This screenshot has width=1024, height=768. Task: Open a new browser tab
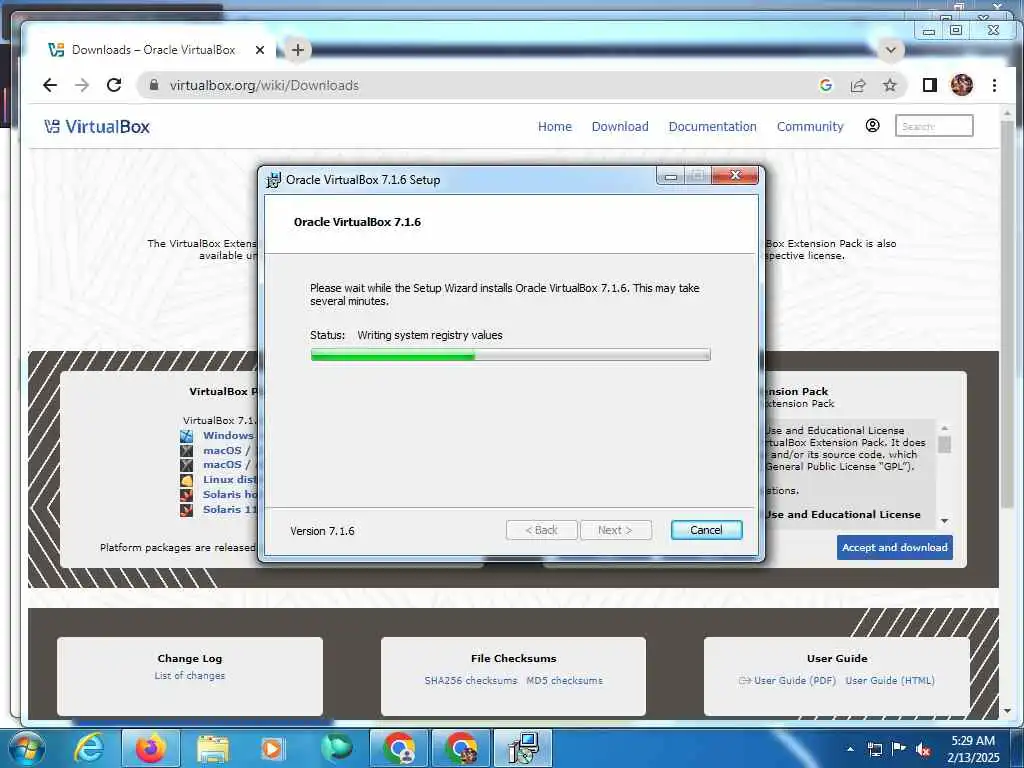(x=298, y=50)
